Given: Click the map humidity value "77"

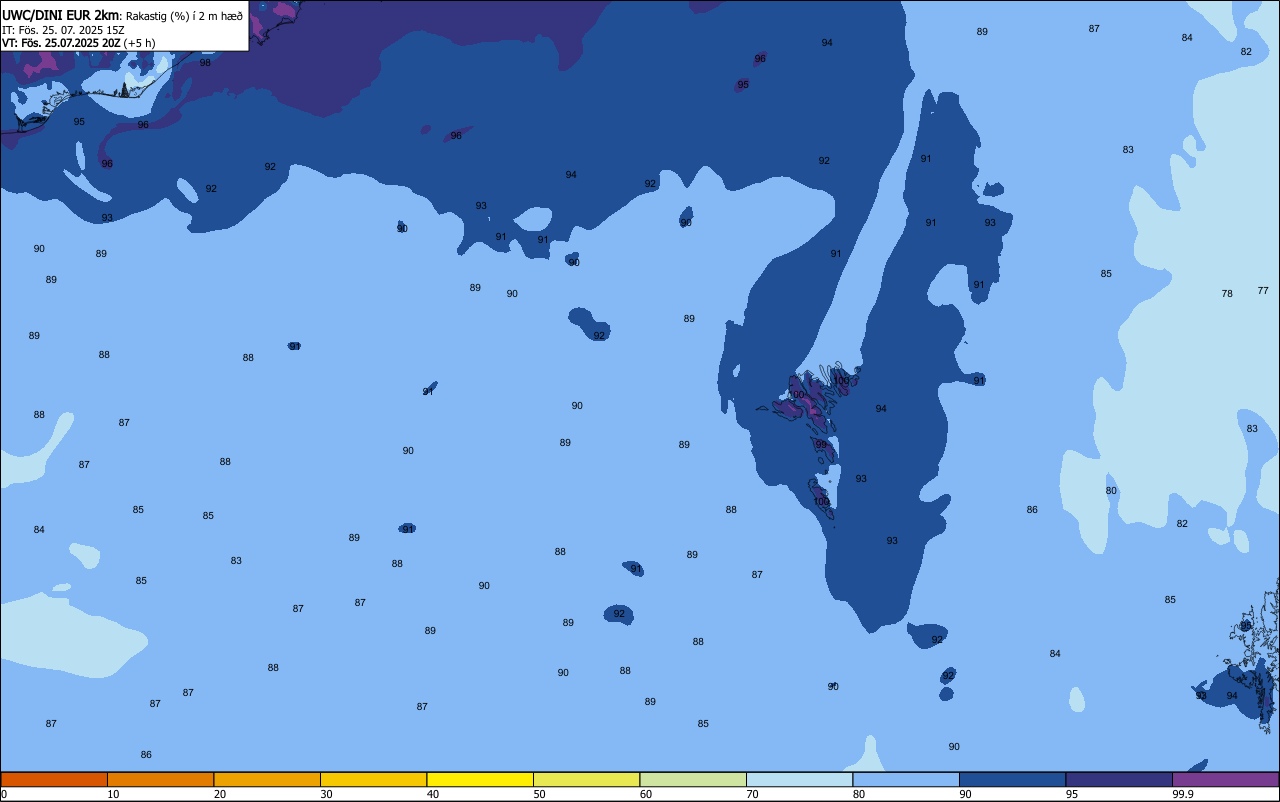Looking at the screenshot, I should pos(1263,291).
